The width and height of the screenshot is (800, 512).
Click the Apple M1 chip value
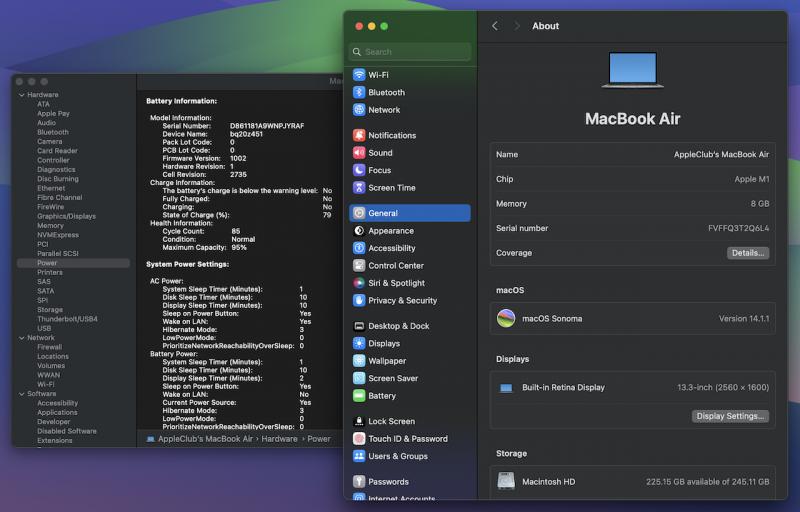click(x=752, y=179)
